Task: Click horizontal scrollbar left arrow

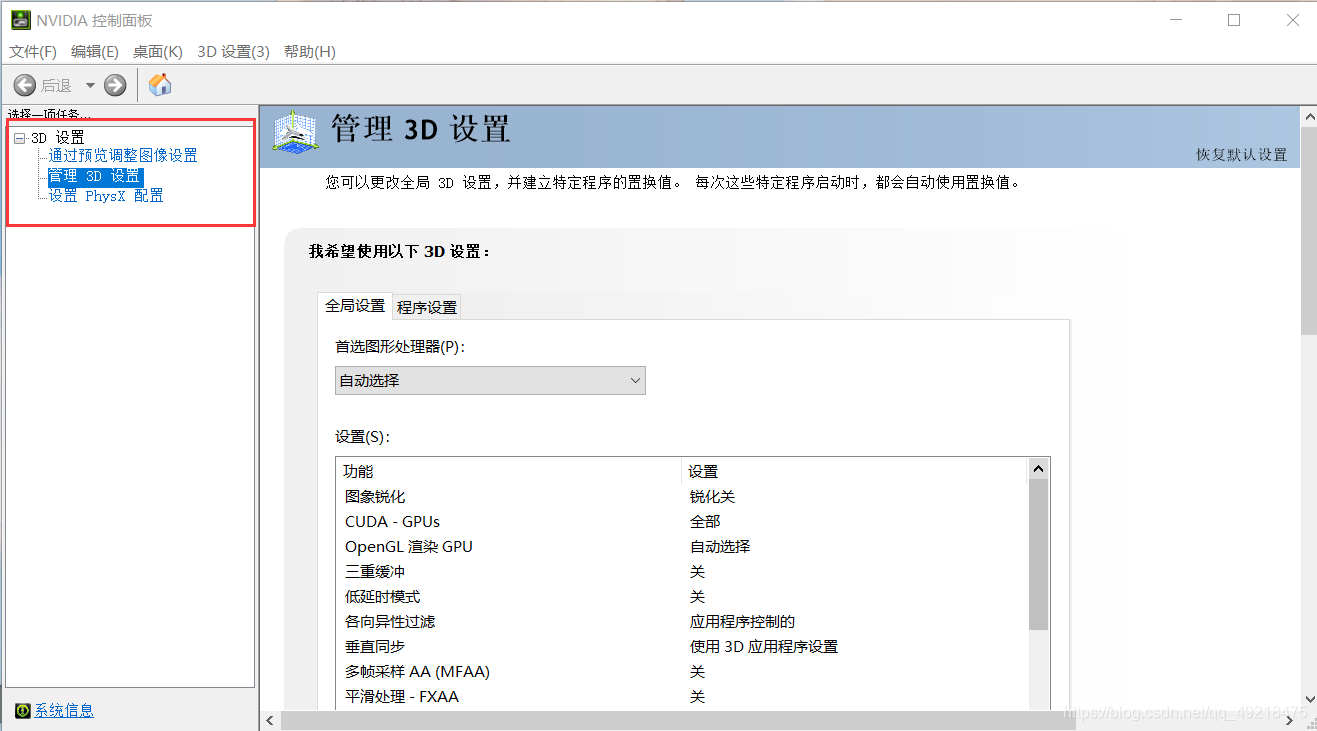Action: pos(270,721)
